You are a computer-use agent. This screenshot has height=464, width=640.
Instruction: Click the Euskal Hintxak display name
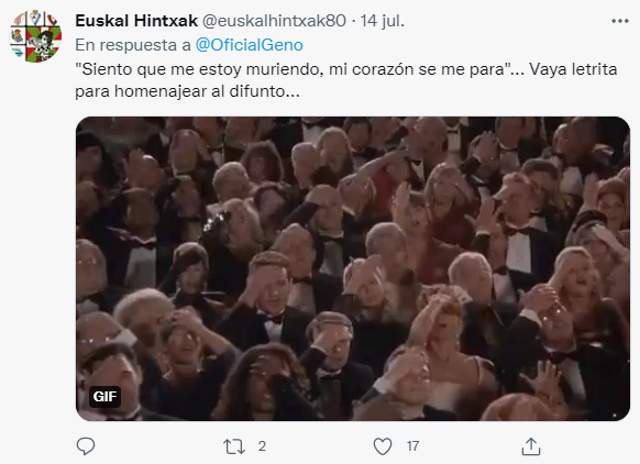[x=136, y=21]
